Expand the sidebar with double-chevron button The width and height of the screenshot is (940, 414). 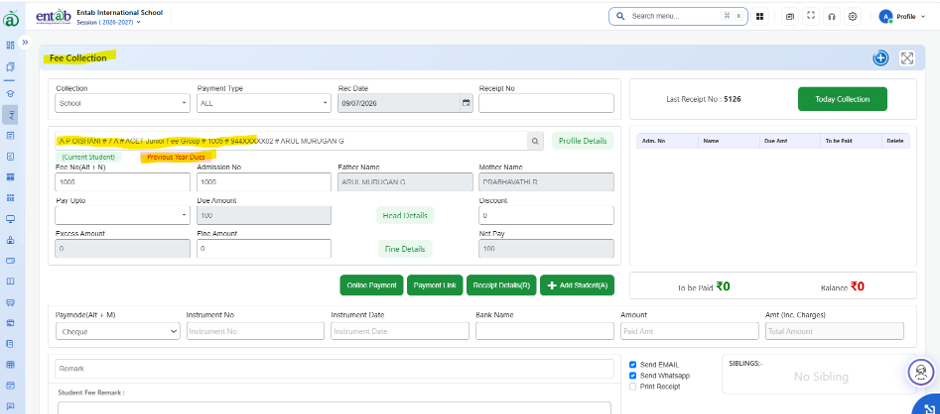click(x=25, y=42)
